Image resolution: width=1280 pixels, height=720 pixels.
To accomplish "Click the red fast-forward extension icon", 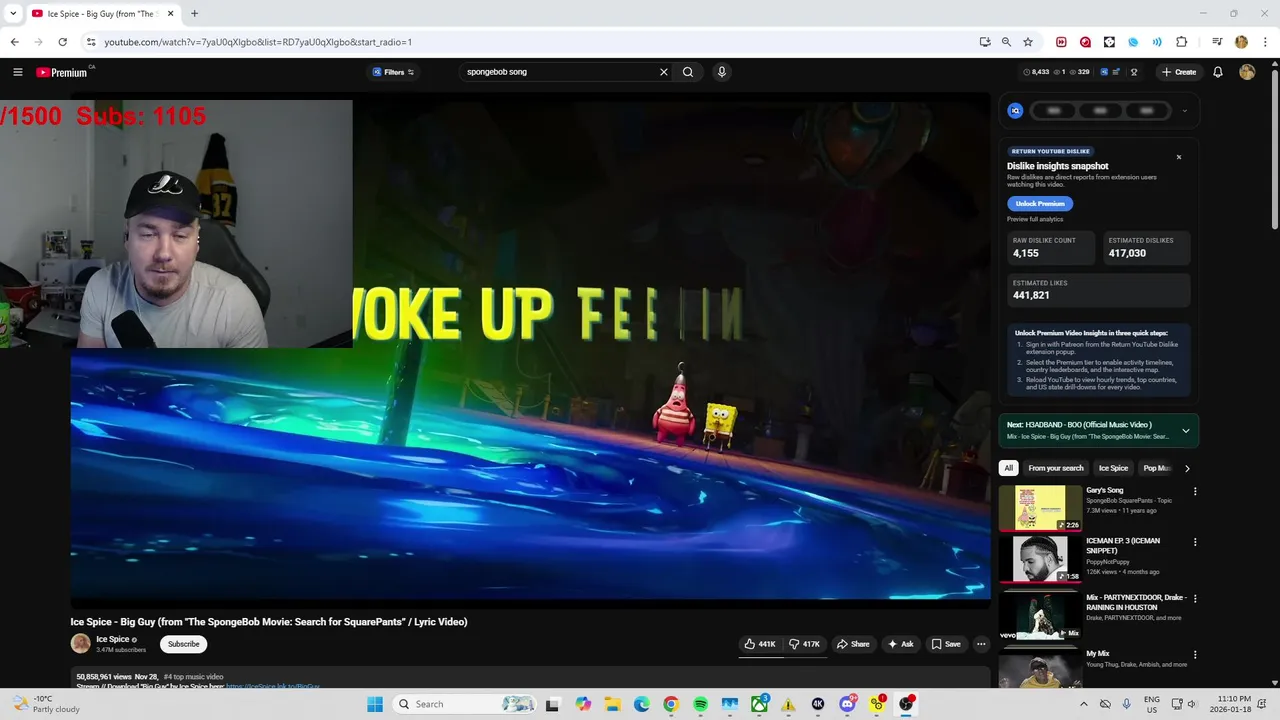I will [1061, 42].
